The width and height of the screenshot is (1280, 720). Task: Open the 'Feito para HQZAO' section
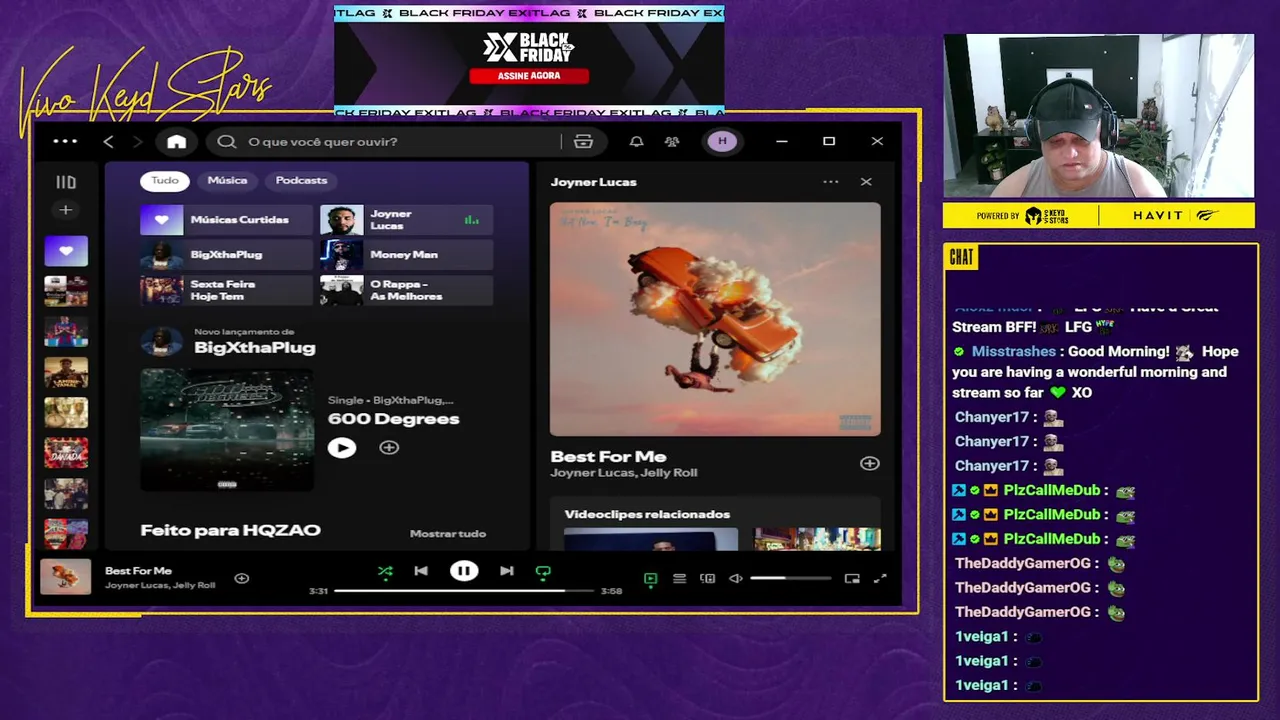[x=230, y=530]
